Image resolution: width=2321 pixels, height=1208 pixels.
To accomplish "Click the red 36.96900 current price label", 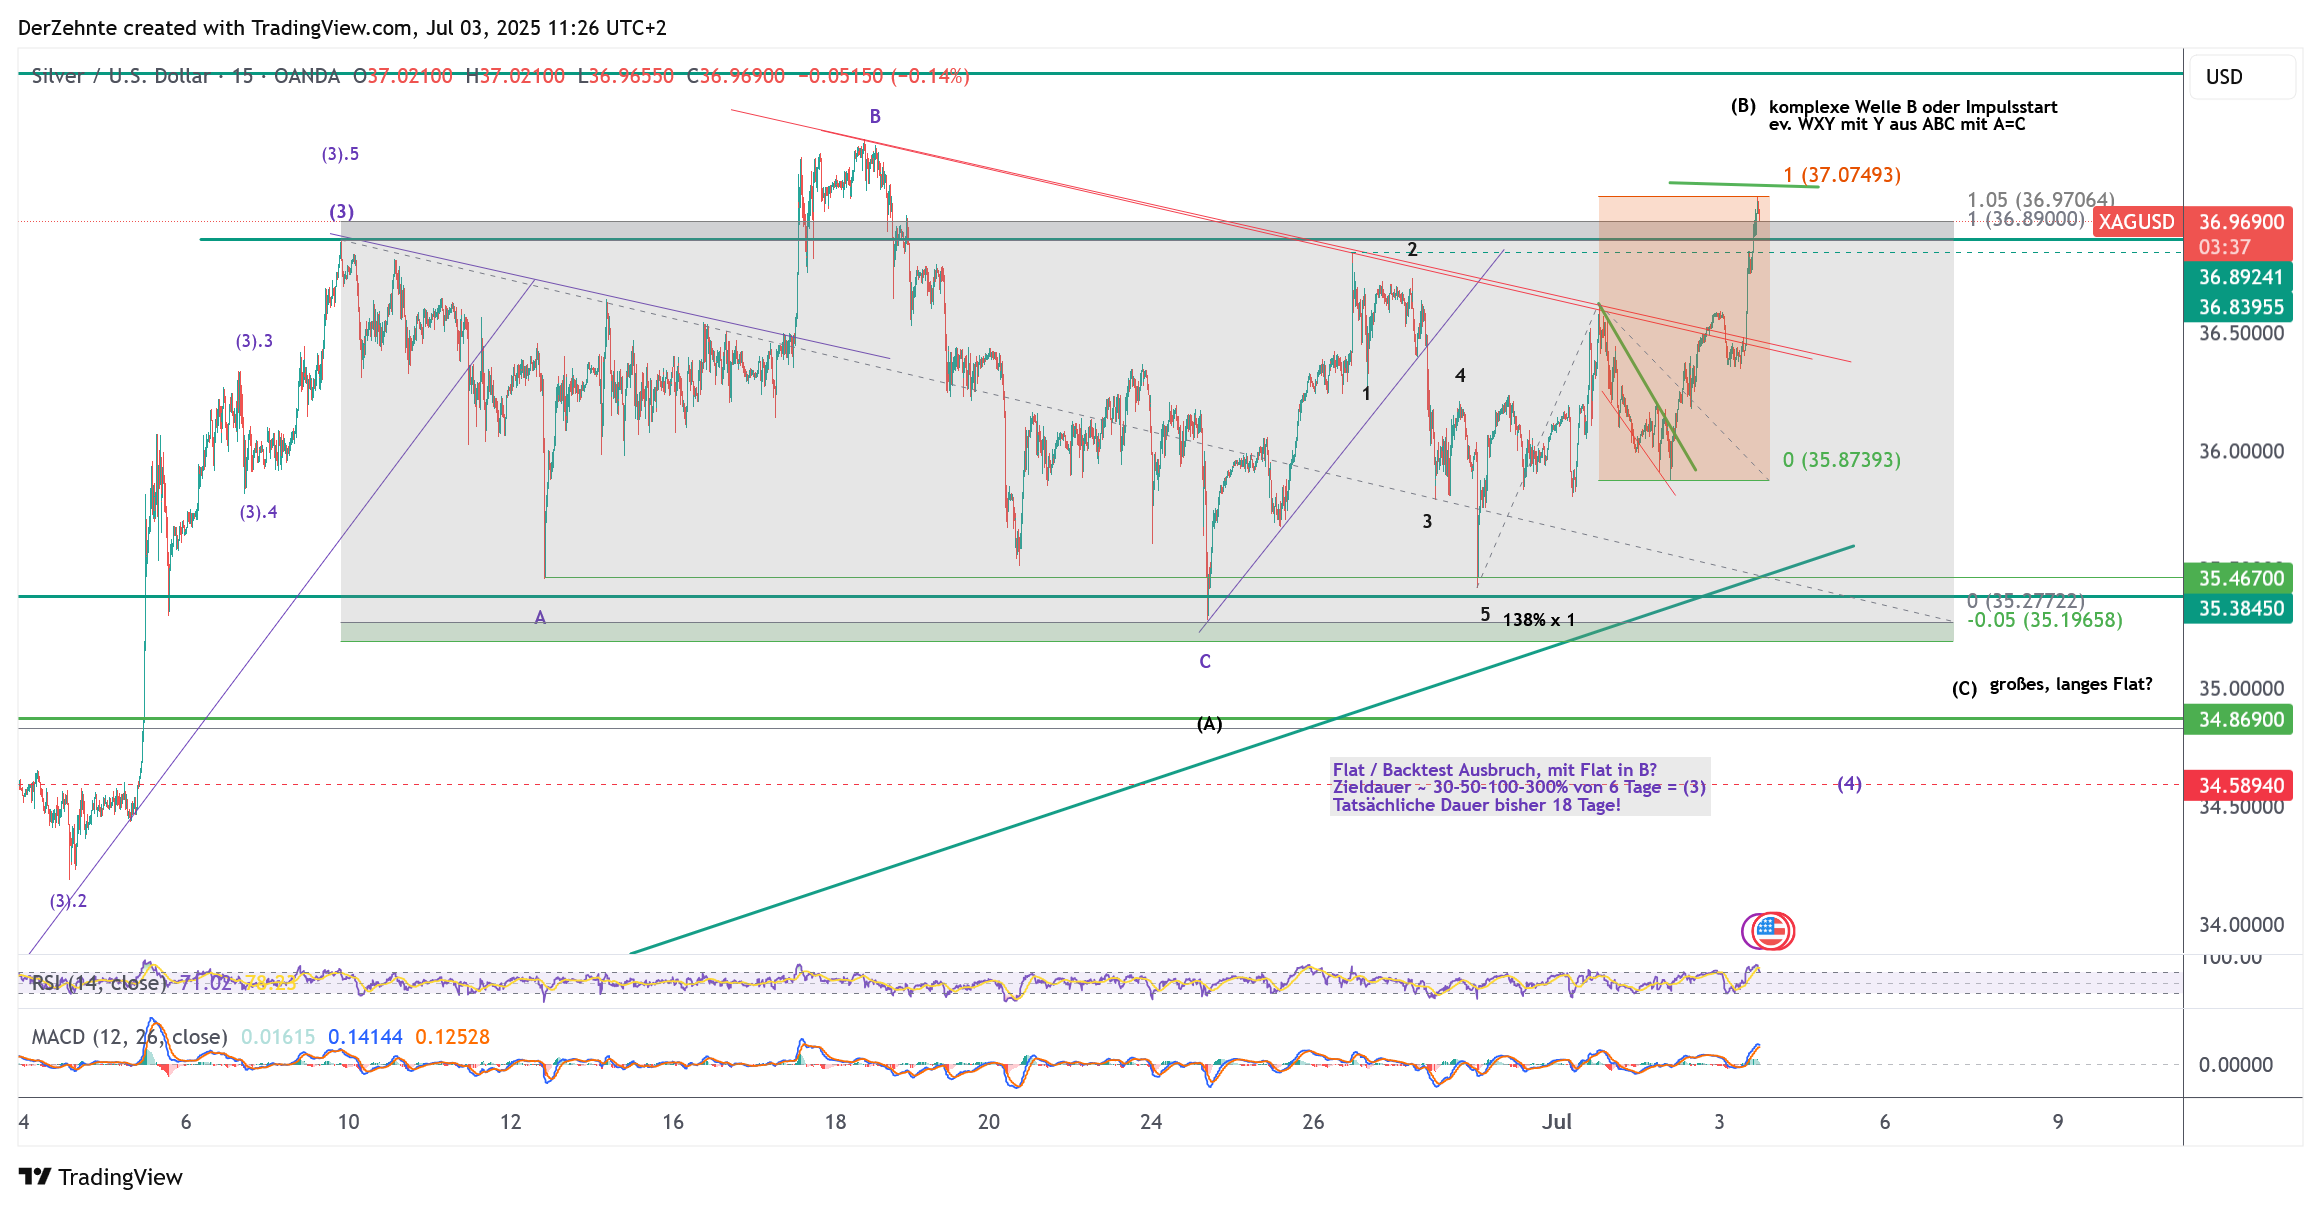I will tap(2240, 222).
